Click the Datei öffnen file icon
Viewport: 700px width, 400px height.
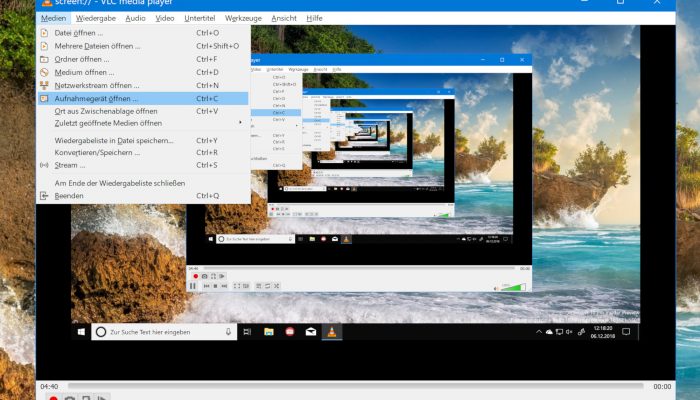[x=44, y=33]
